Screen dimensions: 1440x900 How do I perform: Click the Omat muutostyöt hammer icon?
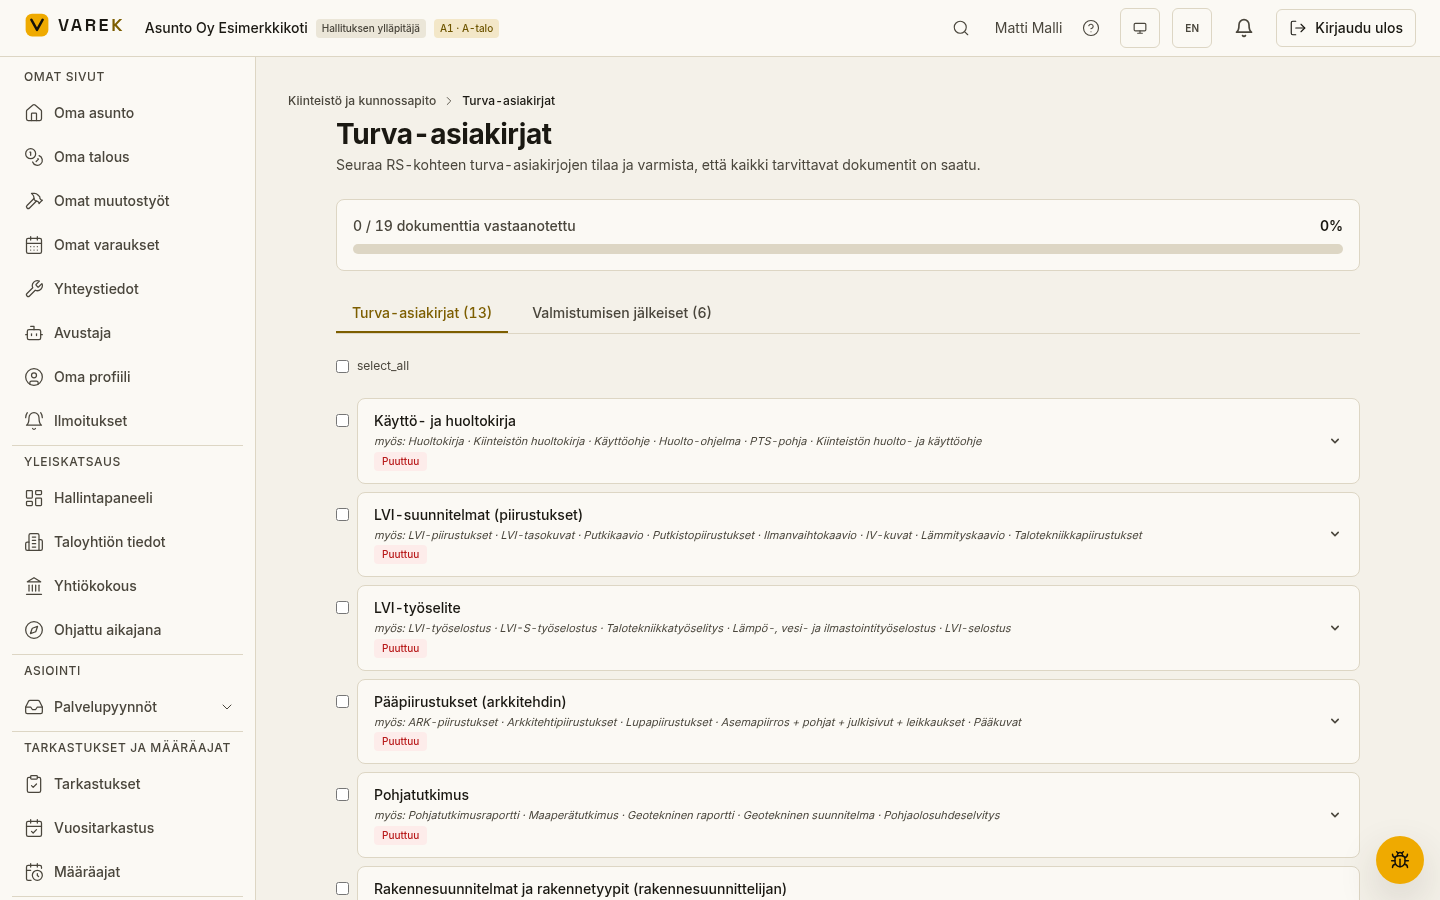34,201
